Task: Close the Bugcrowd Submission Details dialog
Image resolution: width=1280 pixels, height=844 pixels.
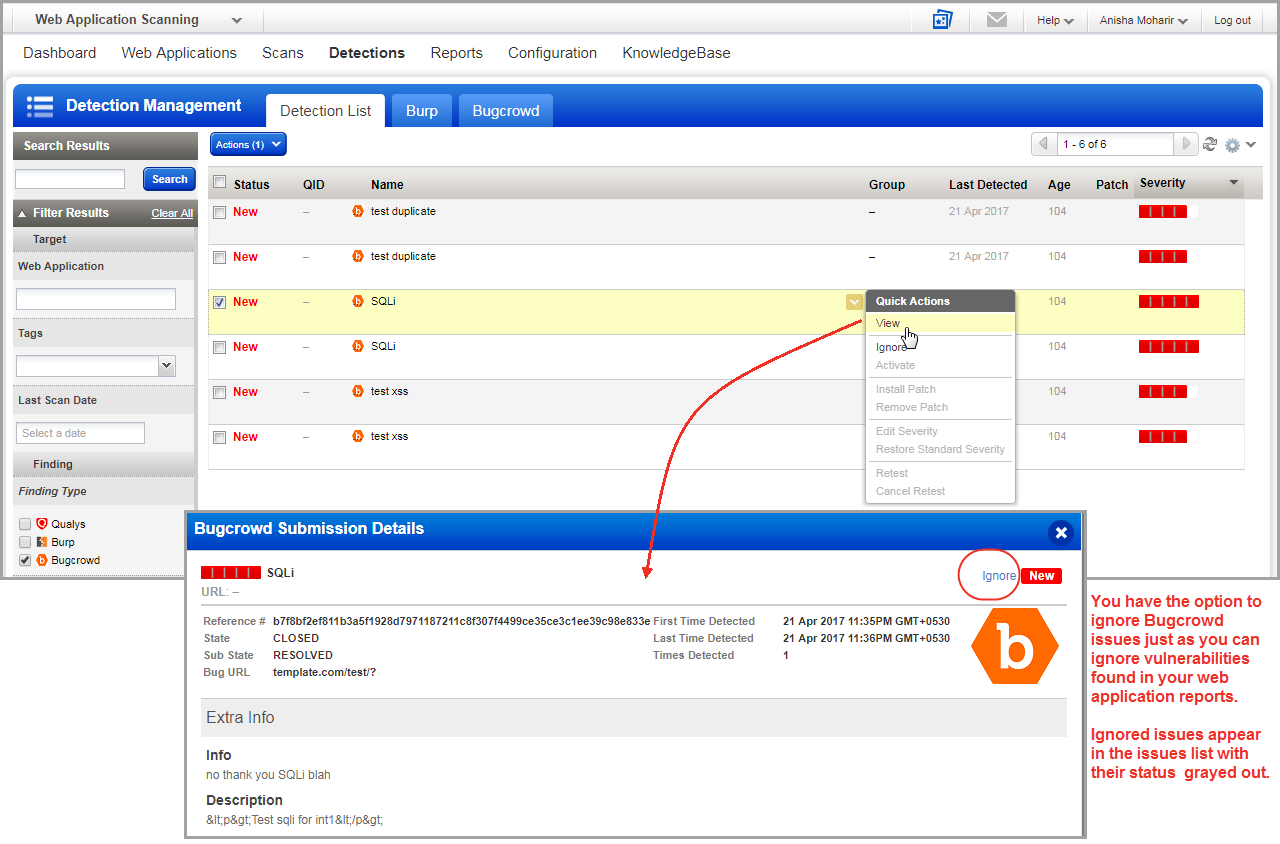Action: click(x=1061, y=532)
